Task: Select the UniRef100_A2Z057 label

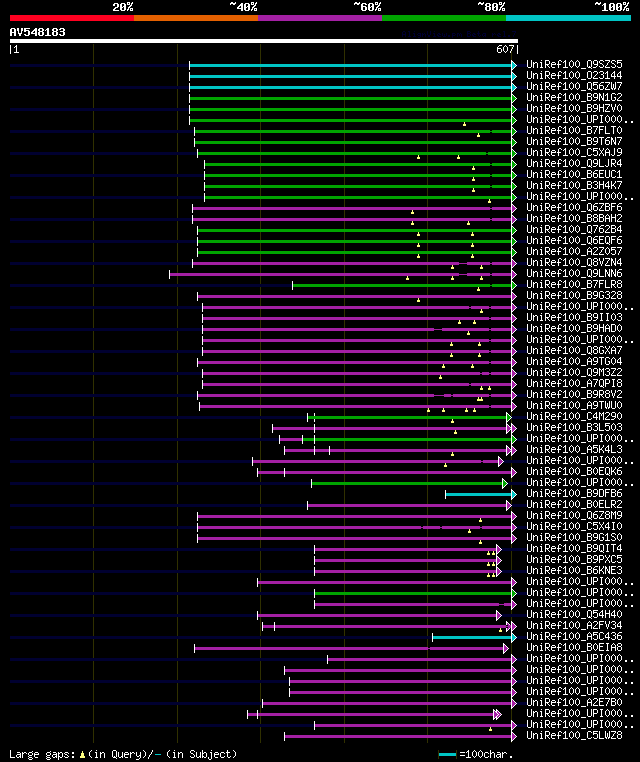Action: click(574, 251)
